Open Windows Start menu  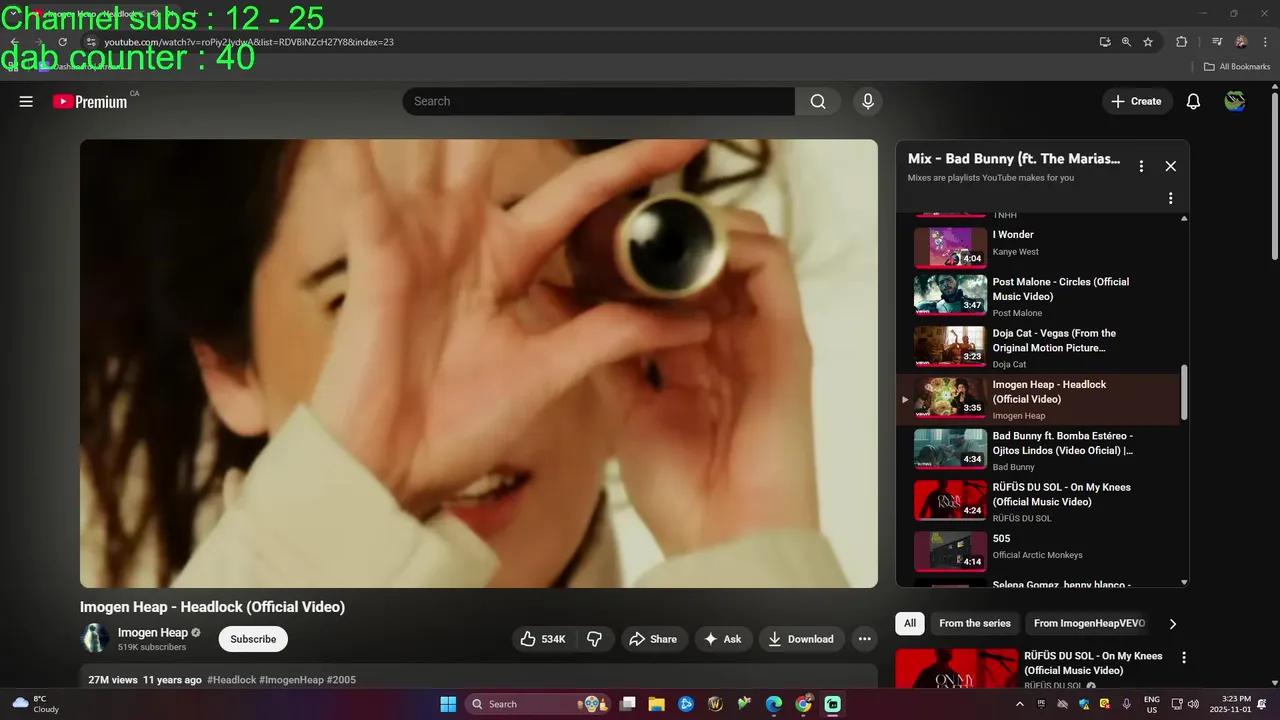pyautogui.click(x=448, y=704)
